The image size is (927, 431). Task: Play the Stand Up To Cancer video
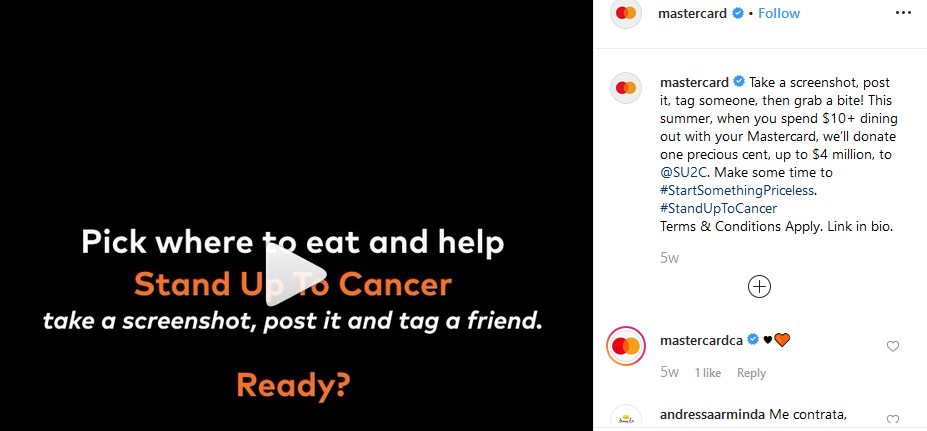pos(296,274)
